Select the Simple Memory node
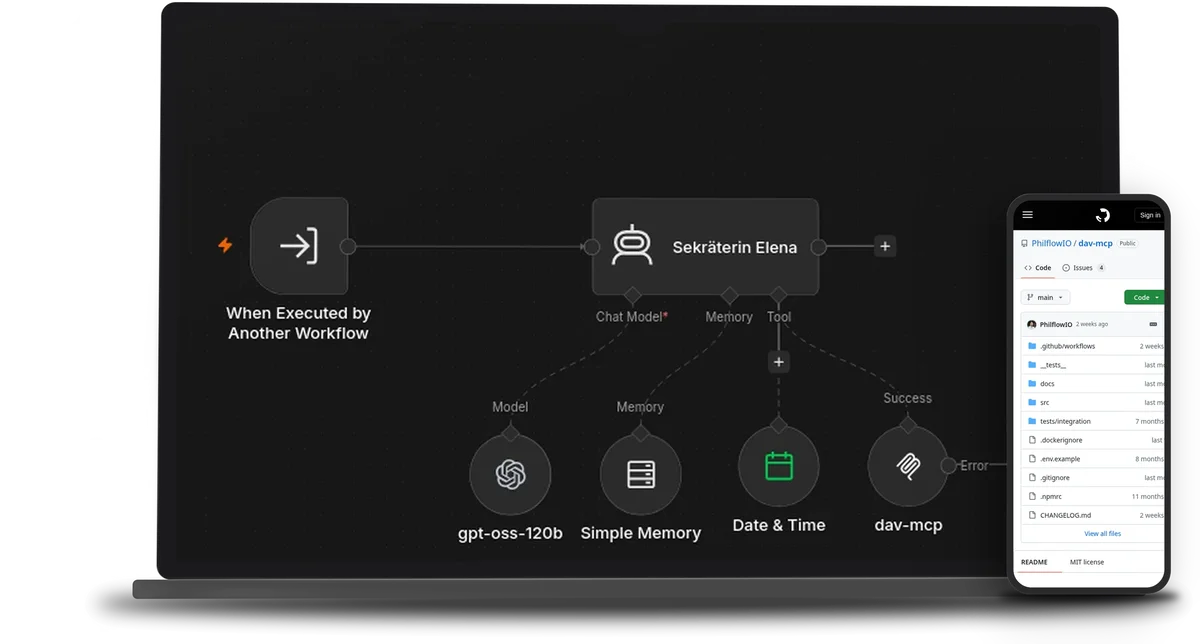 point(641,474)
